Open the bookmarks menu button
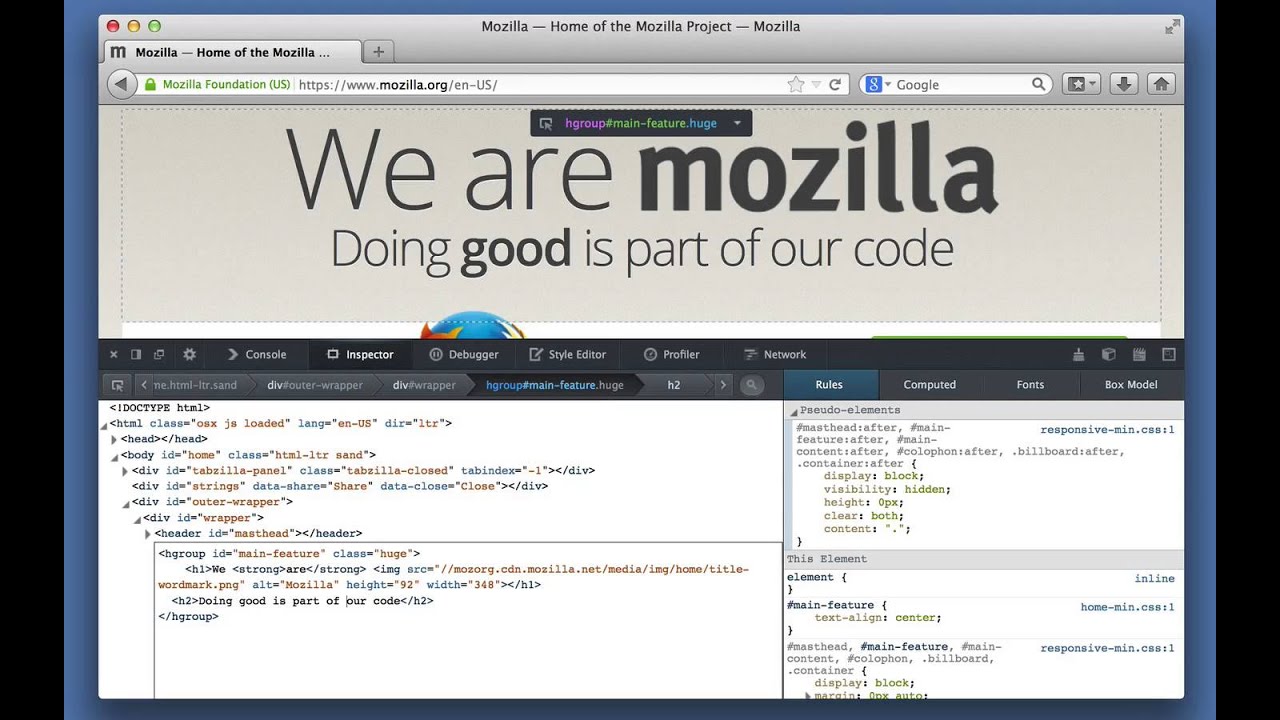The image size is (1280, 720). pos(1081,85)
